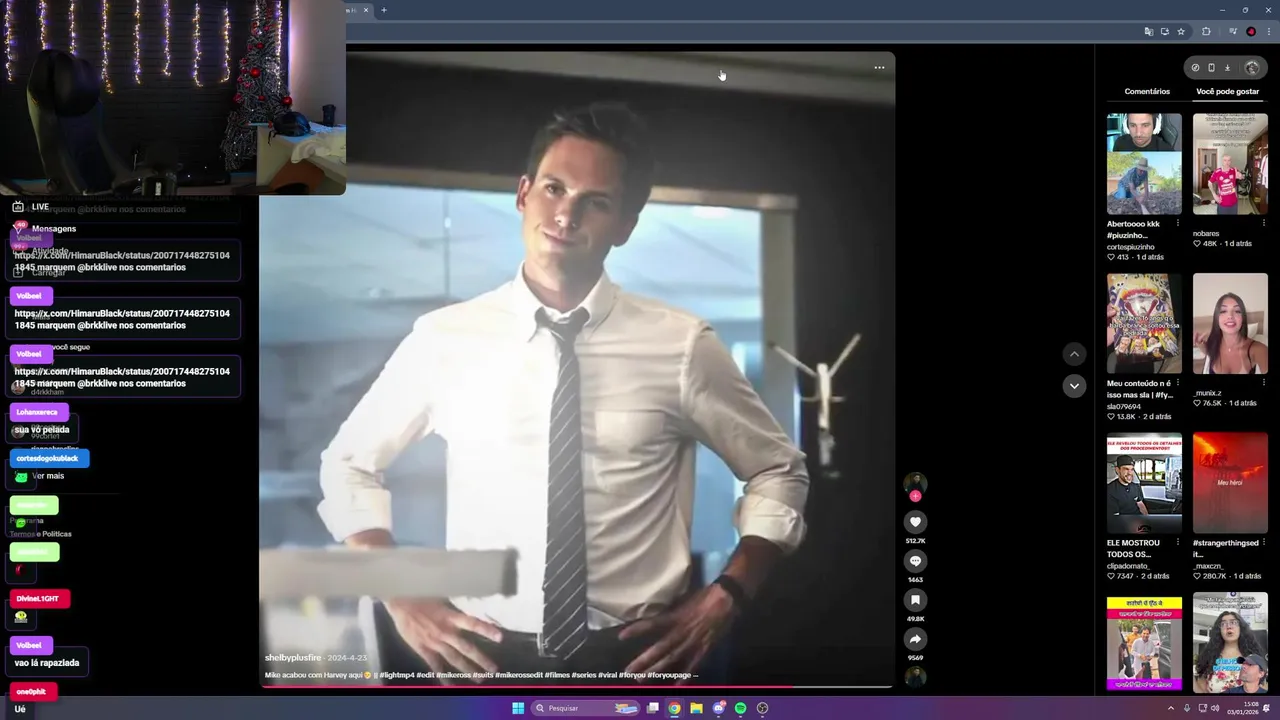Screen dimensions: 1280x720
Task: Go to the next video with down arrow
Action: [x=1074, y=386]
